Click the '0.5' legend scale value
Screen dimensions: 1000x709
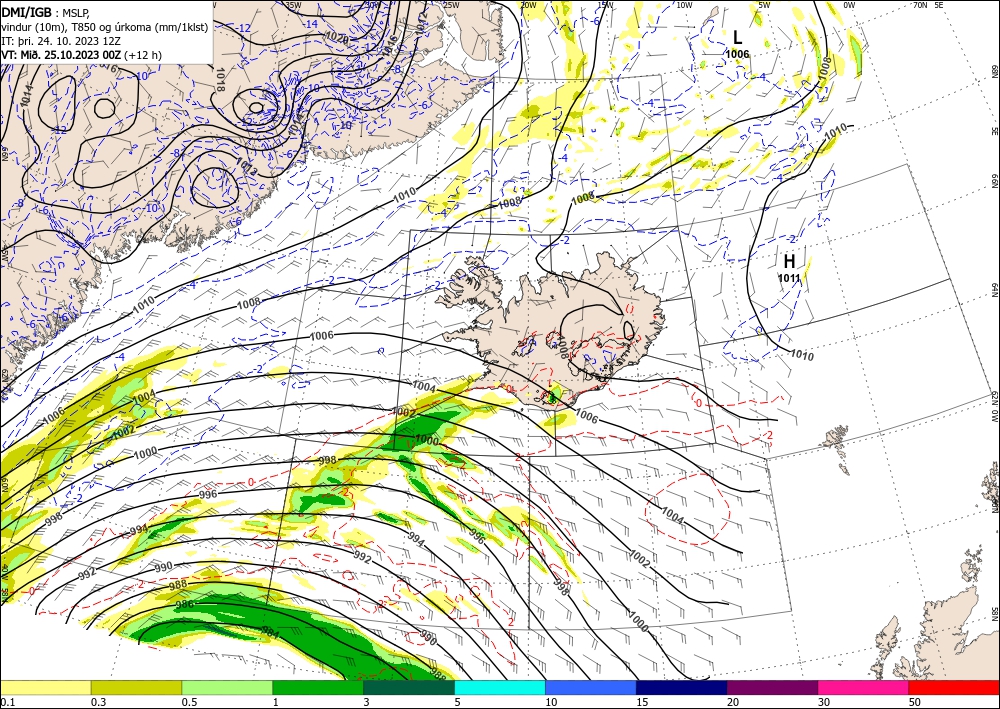189,702
